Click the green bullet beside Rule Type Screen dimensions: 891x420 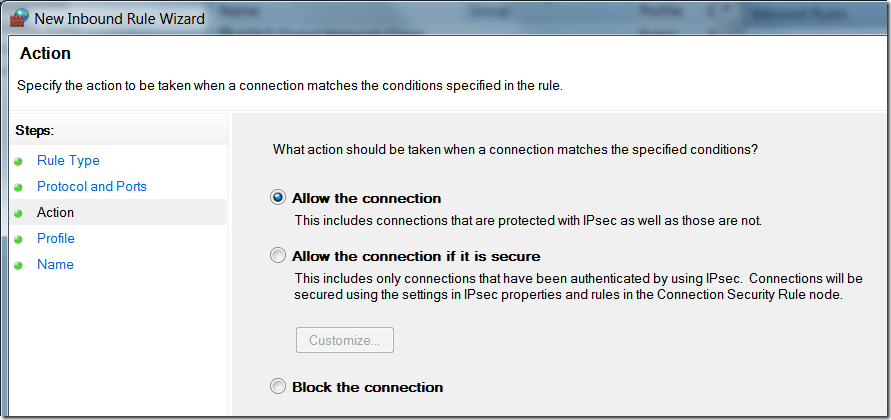18,162
